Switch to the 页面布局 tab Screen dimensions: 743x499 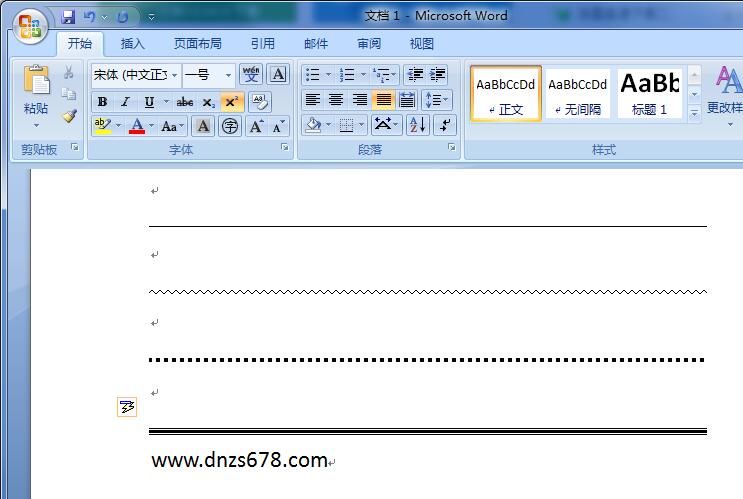[x=198, y=44]
